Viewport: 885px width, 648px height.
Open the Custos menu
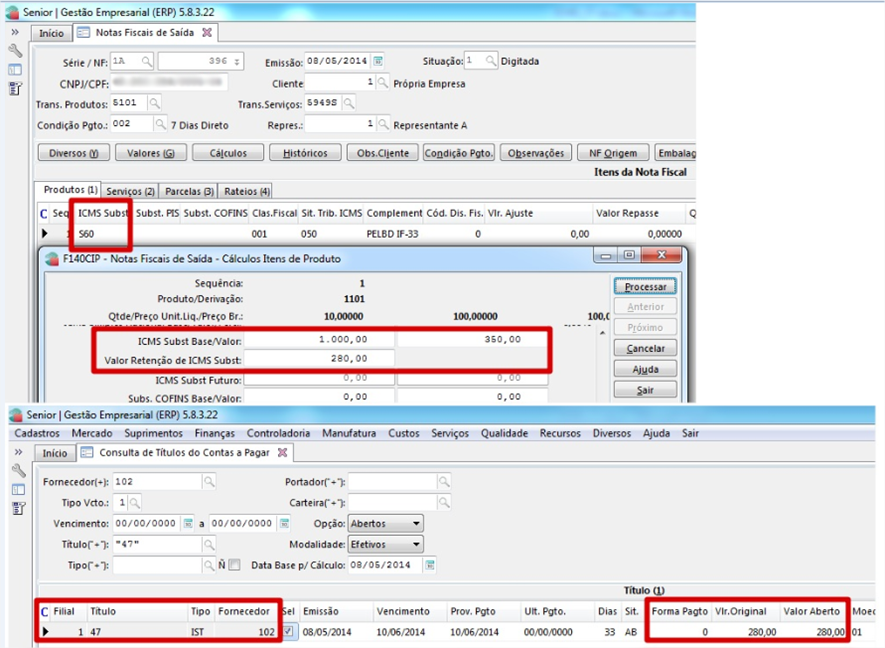pyautogui.click(x=404, y=433)
